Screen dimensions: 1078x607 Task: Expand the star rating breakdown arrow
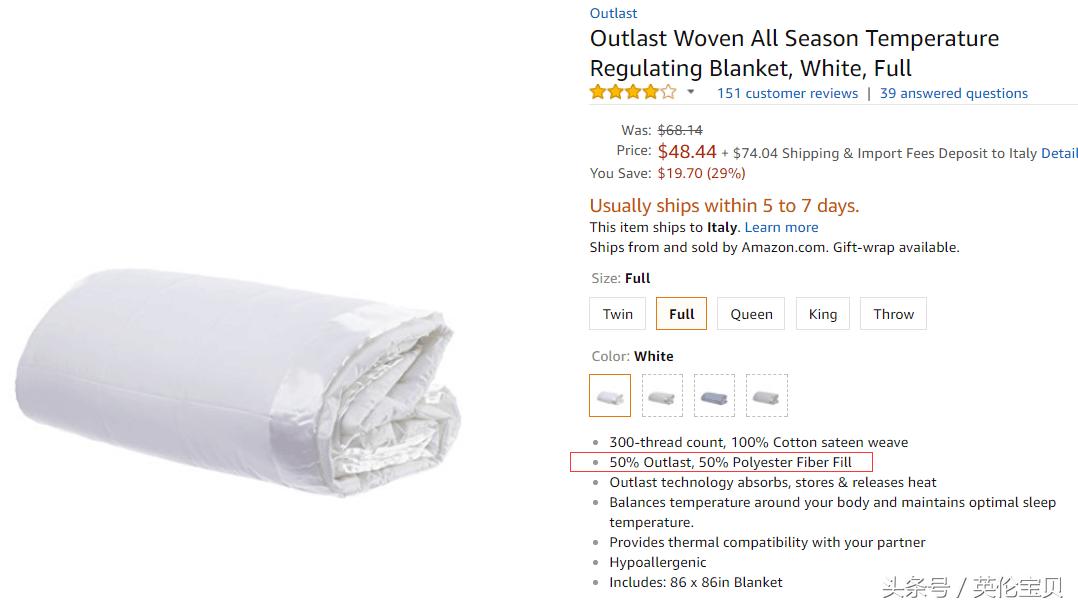[x=690, y=92]
